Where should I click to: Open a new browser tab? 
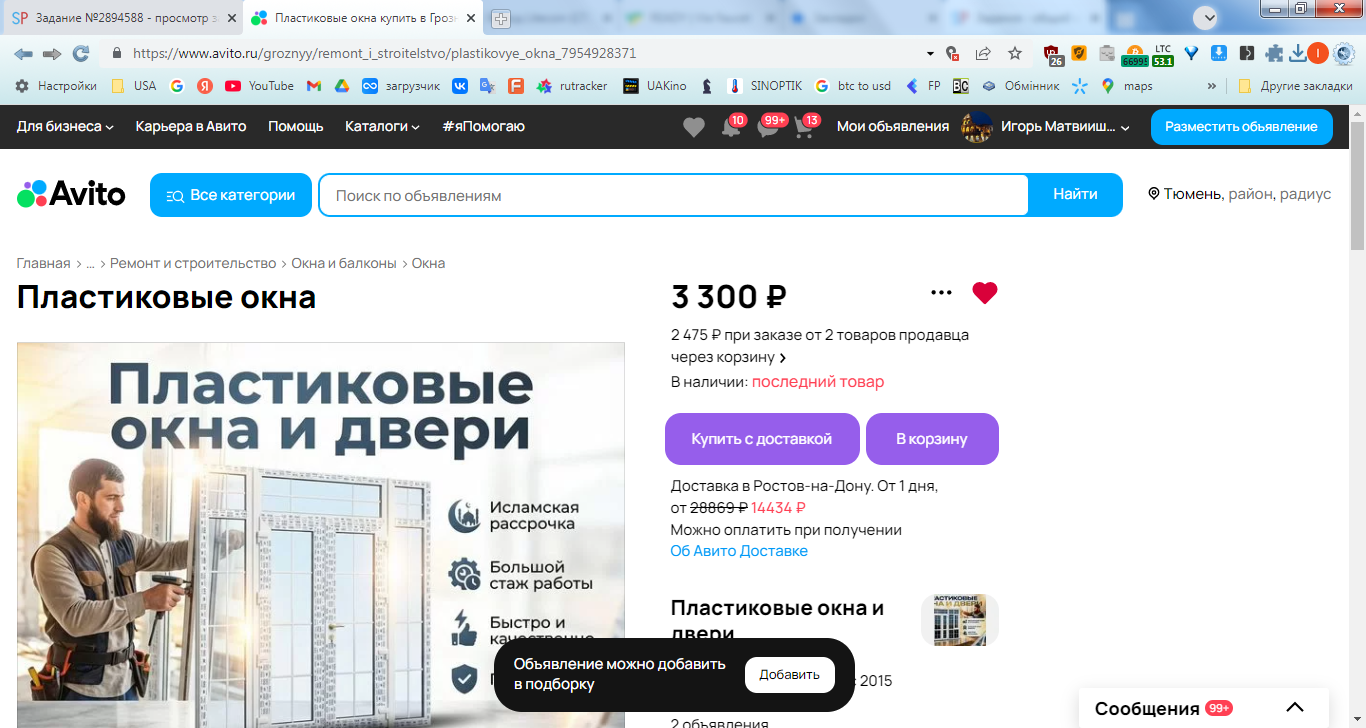pos(501,18)
